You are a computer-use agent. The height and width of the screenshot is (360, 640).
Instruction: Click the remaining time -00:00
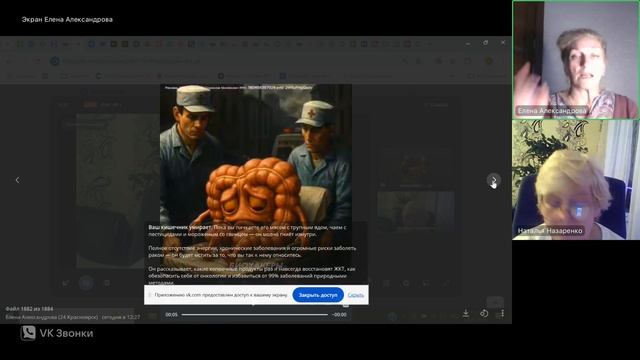339,315
